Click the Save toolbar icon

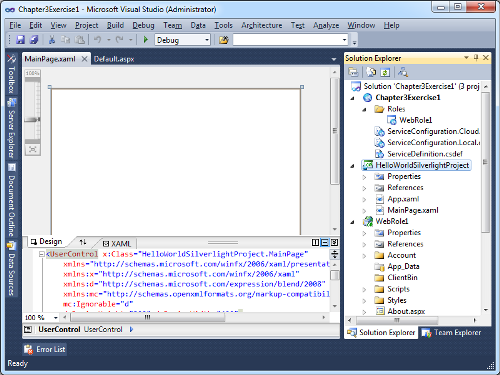point(20,40)
